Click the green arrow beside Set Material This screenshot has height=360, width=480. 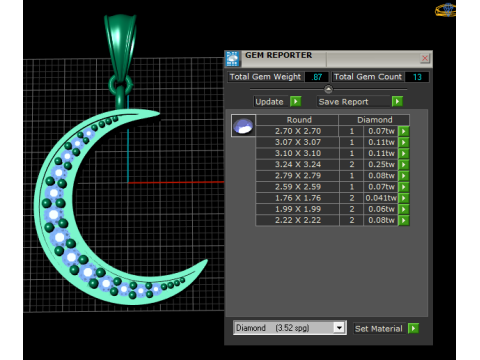click(x=413, y=328)
